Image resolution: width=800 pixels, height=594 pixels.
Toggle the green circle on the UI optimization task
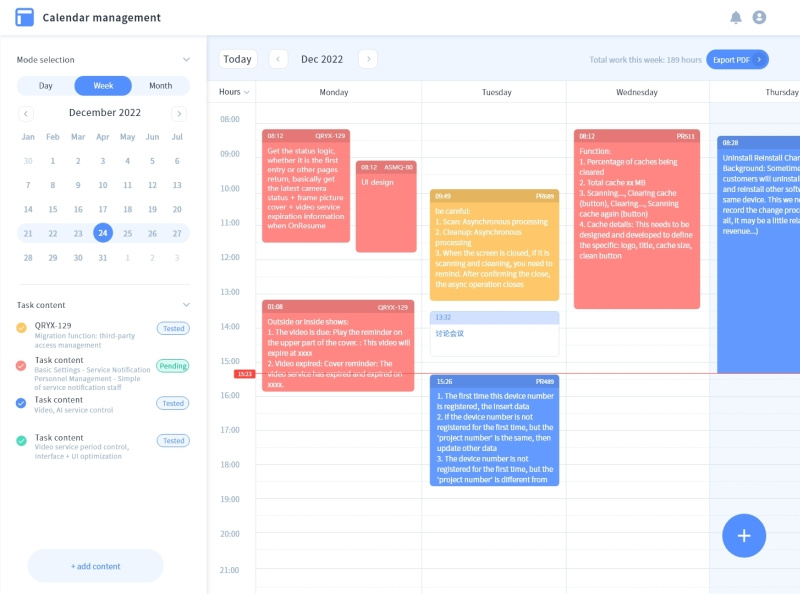click(19, 441)
